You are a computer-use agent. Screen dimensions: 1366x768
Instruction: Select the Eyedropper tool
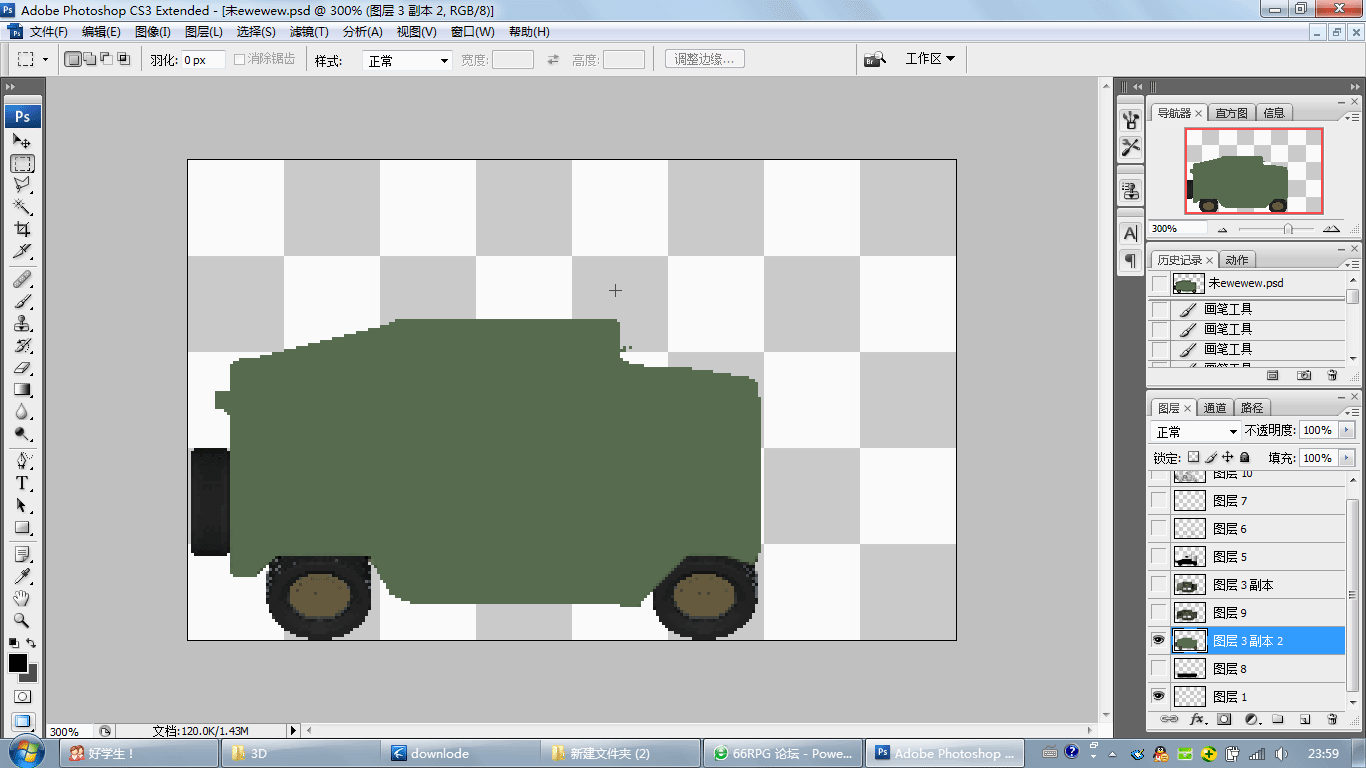pos(22,577)
